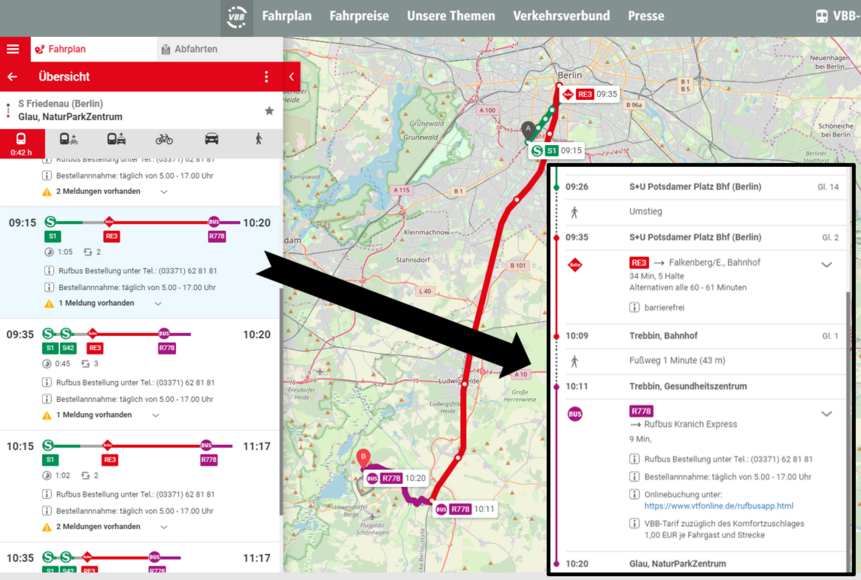Click the R778 badge in the detail panel
This screenshot has width=861, height=580.
[x=641, y=411]
